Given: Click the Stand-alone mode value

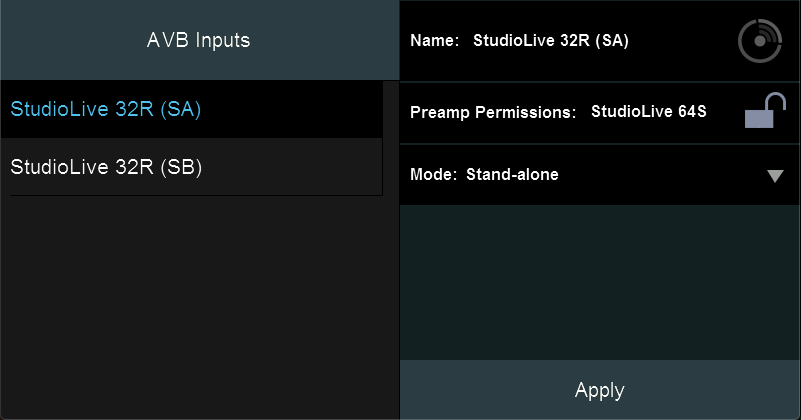Looking at the screenshot, I should pyautogui.click(x=512, y=175).
